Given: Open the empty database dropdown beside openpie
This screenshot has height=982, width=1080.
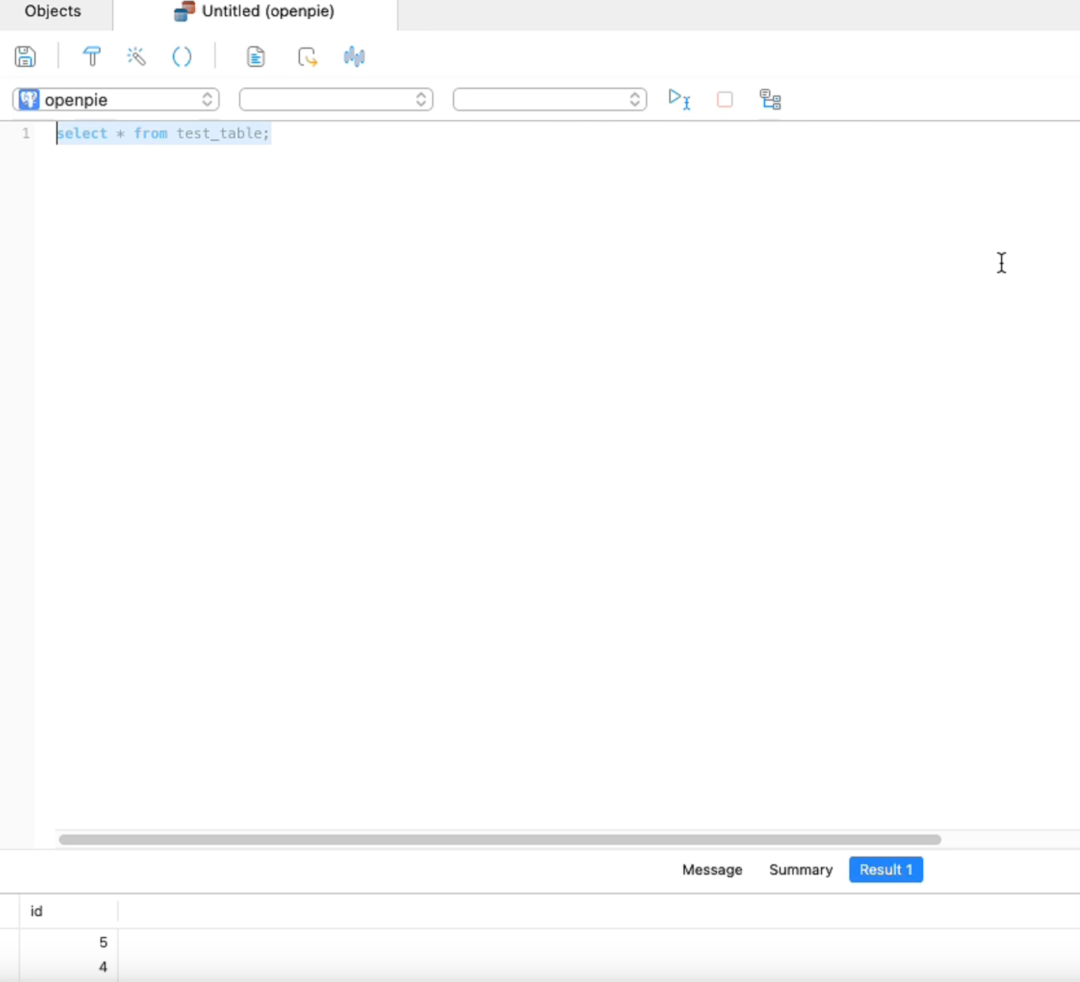Looking at the screenshot, I should click(336, 100).
